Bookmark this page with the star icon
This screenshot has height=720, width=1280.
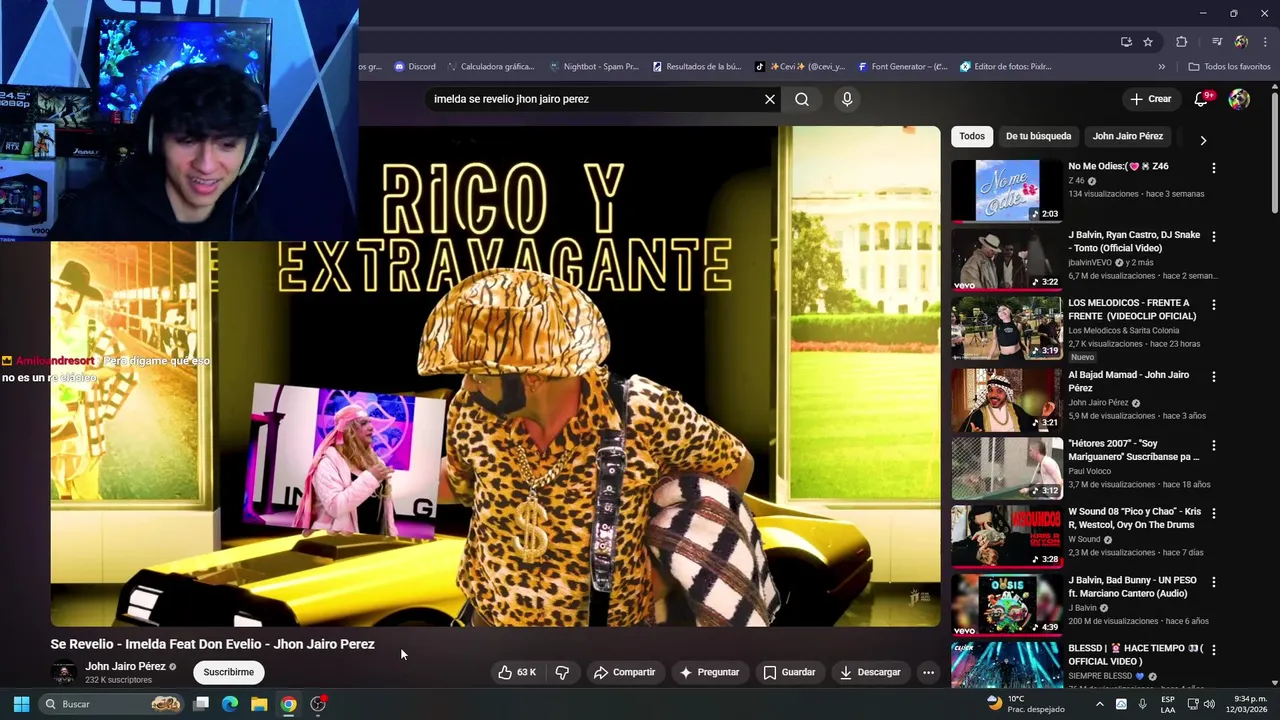pyautogui.click(x=1148, y=42)
